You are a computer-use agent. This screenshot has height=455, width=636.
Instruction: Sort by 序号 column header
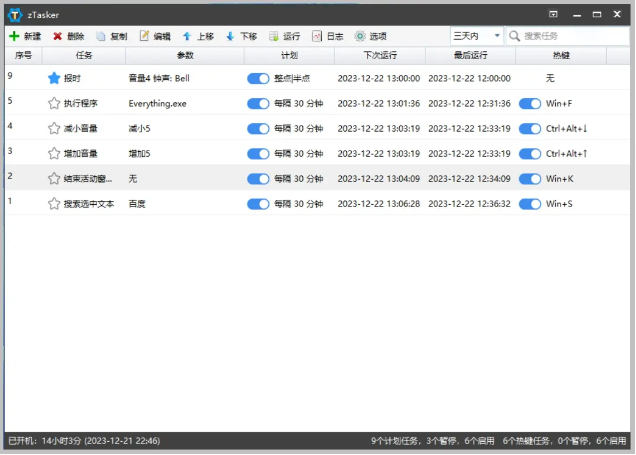click(x=24, y=56)
